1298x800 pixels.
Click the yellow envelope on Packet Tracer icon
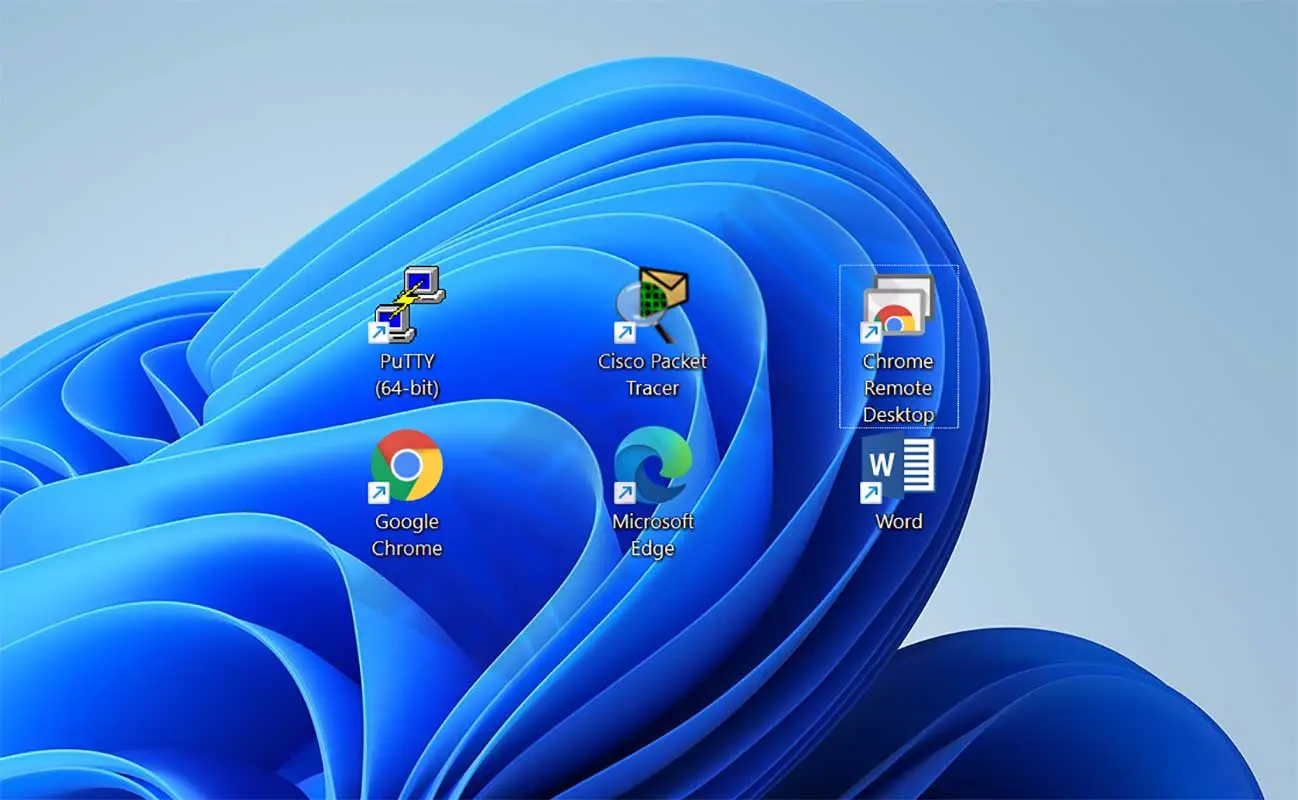667,286
